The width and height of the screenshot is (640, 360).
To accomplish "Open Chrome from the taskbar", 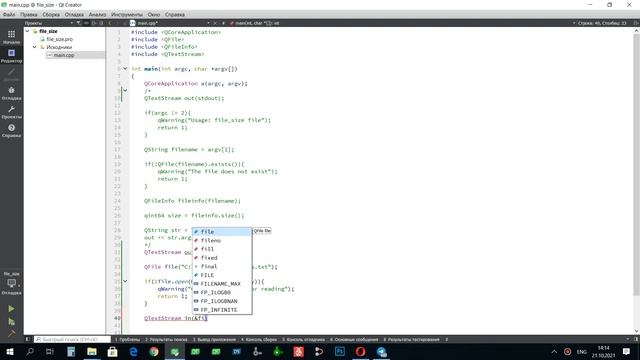I will click(154, 351).
